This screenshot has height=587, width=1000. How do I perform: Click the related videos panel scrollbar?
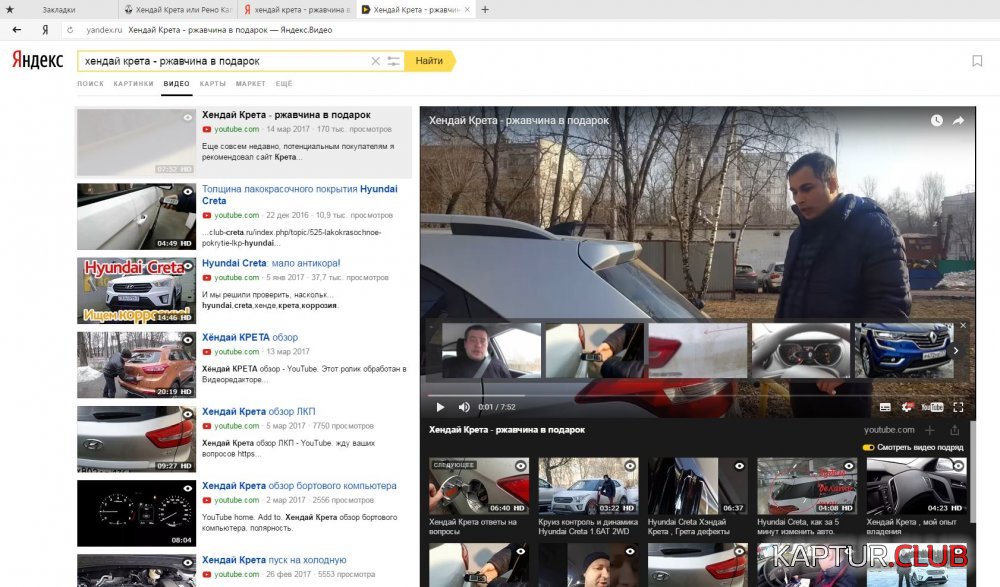973,472
